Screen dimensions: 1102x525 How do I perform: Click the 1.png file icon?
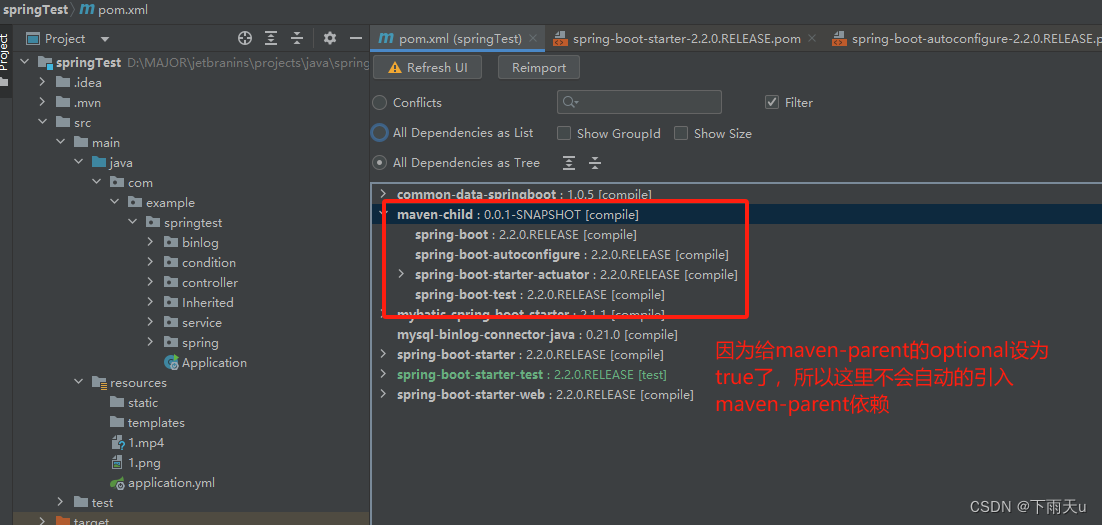118,462
